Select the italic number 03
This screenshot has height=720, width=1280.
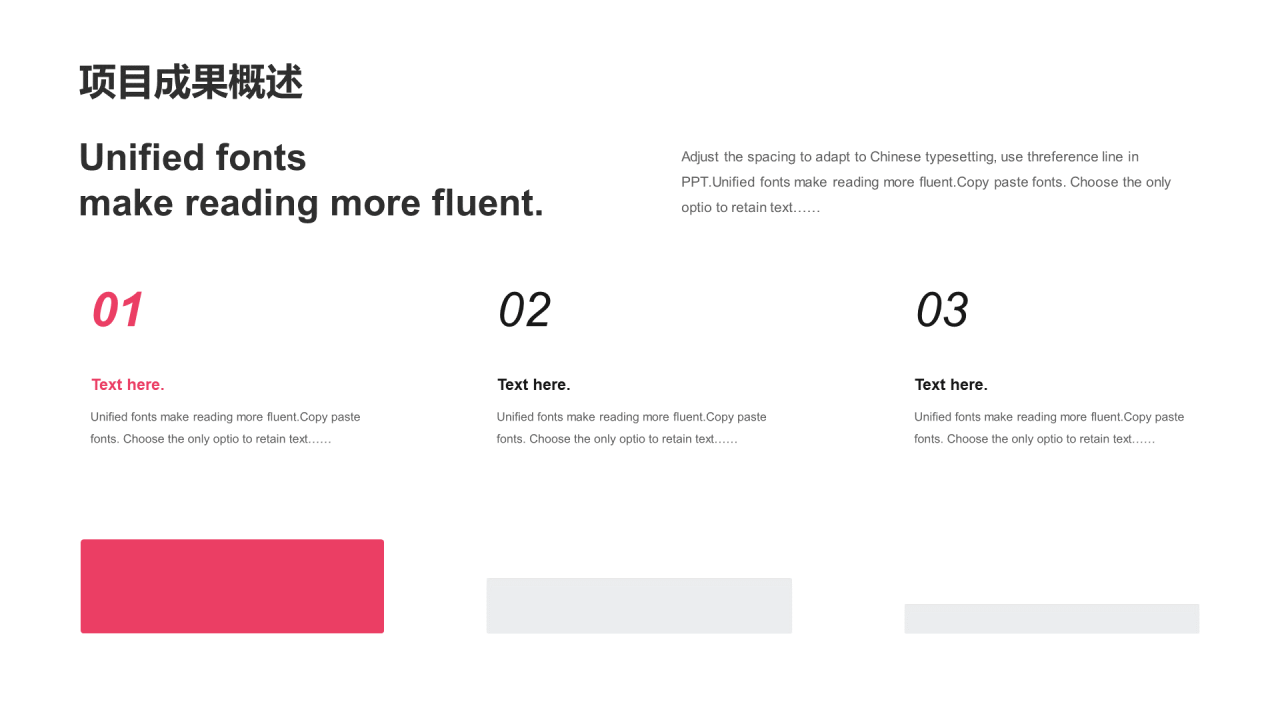[942, 310]
